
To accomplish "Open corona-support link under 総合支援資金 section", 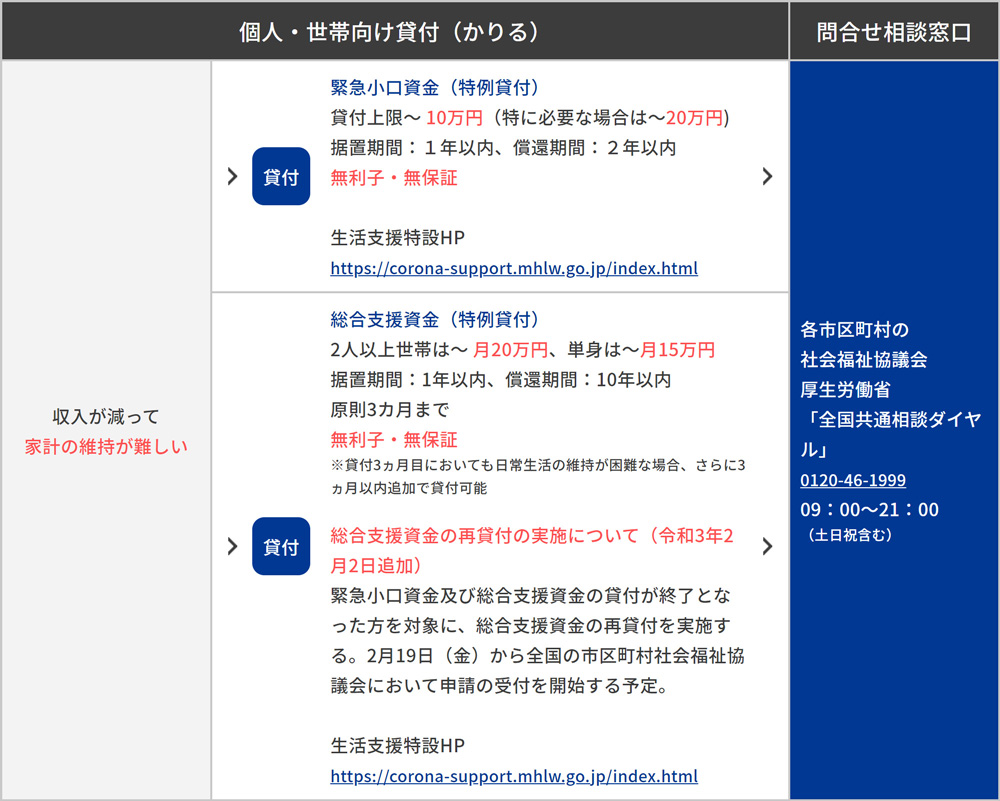I will pos(514,776).
